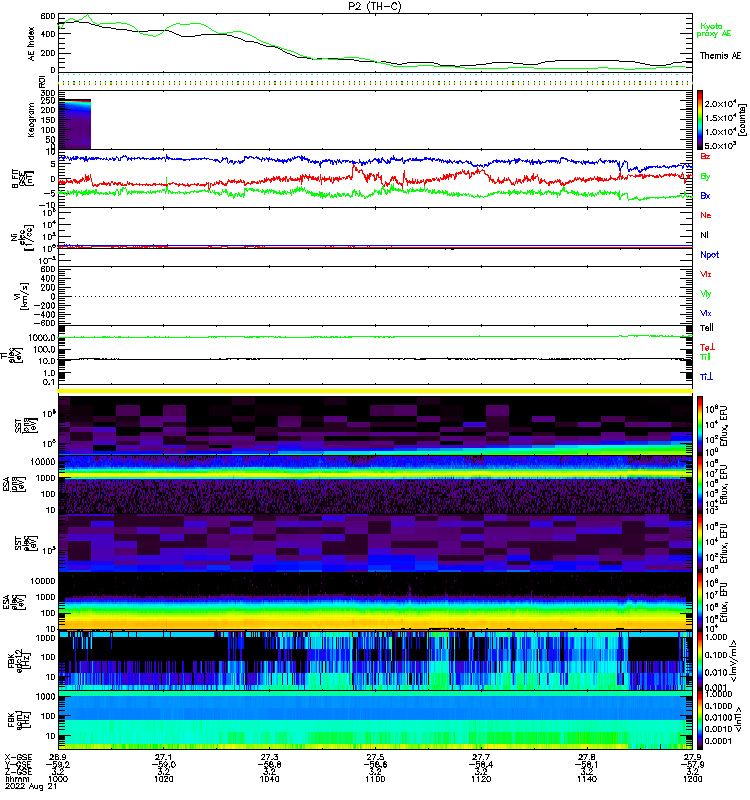
Task: Click the 1140 time label
Action: [x=587, y=779]
